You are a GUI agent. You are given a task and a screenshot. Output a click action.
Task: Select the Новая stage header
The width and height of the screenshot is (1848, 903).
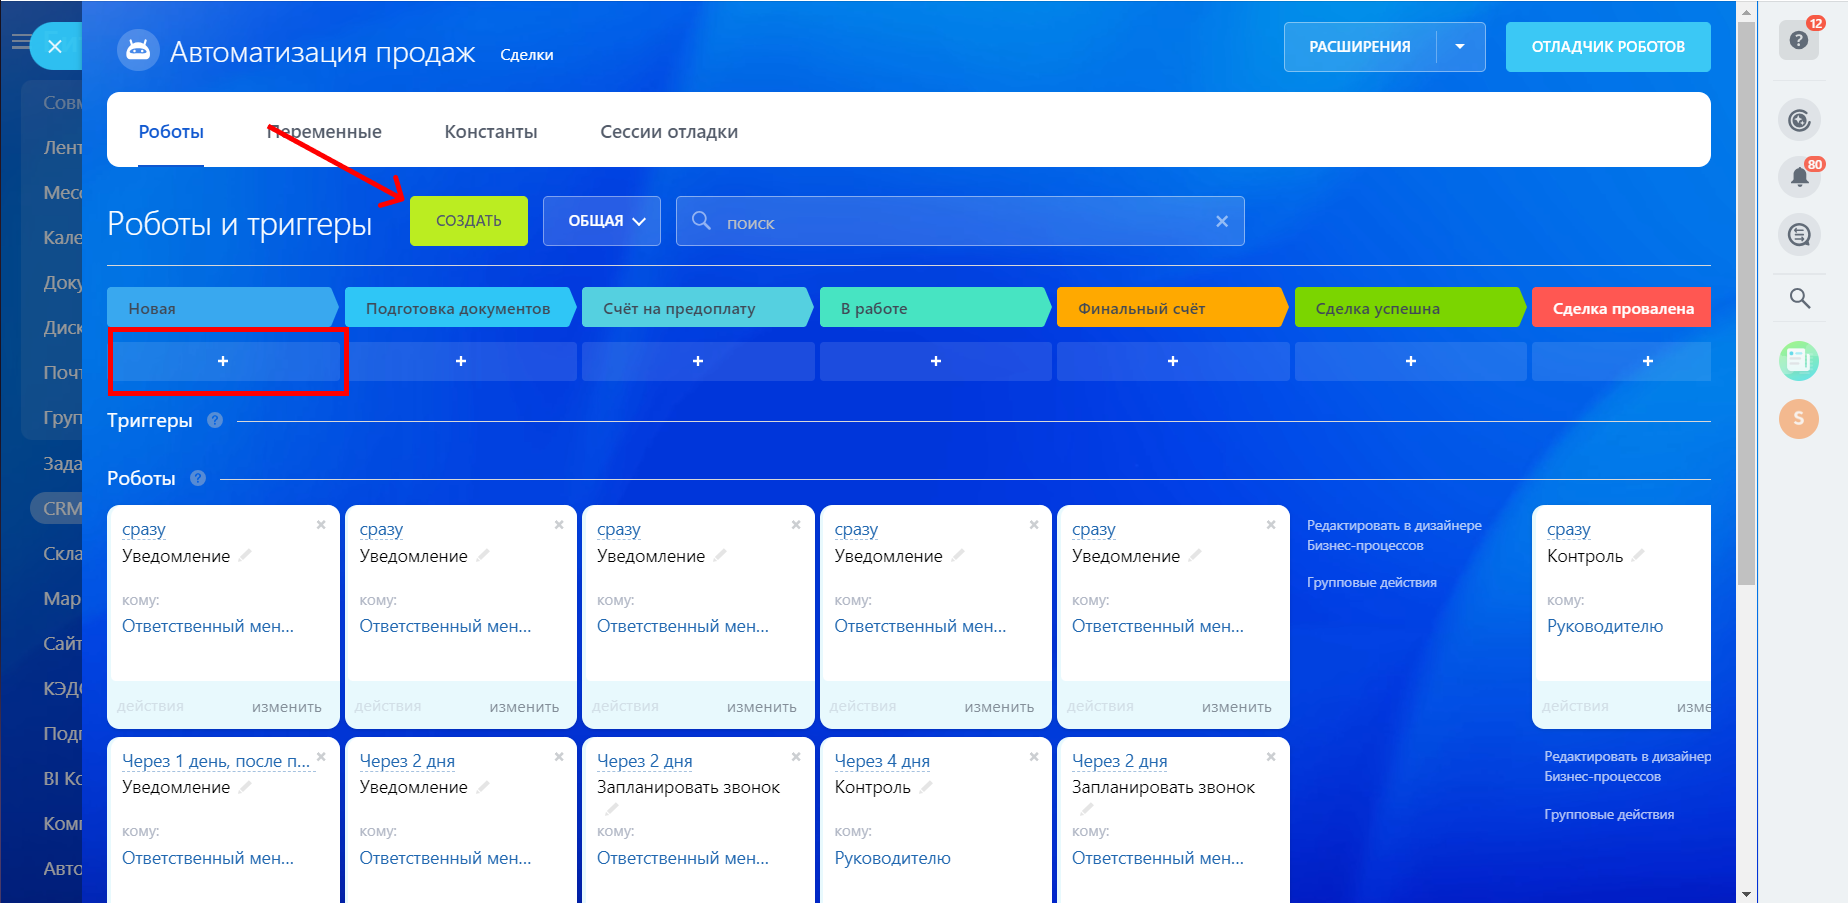[x=223, y=308]
